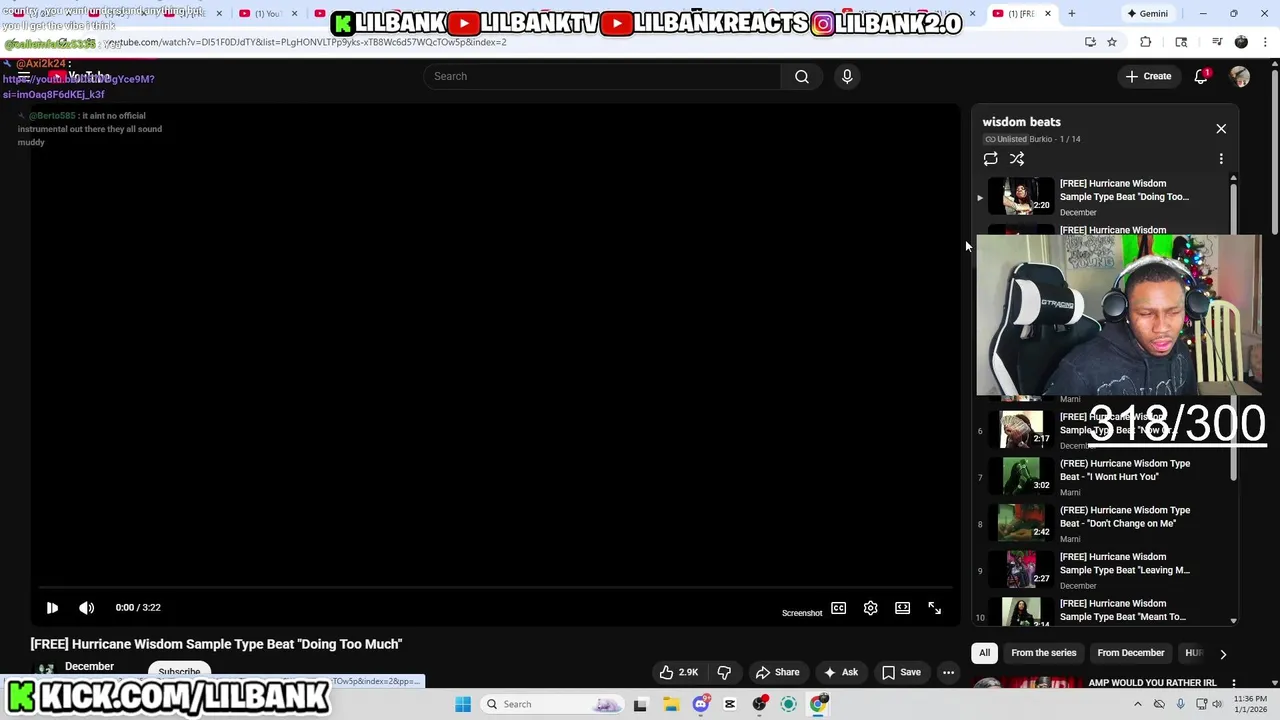Open more actions menu below video

coord(948,672)
